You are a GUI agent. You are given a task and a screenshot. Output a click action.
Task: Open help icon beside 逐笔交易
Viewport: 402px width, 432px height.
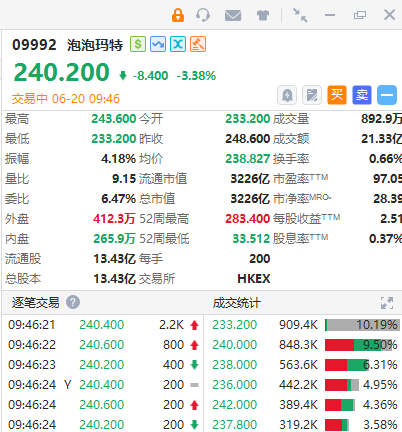73,302
